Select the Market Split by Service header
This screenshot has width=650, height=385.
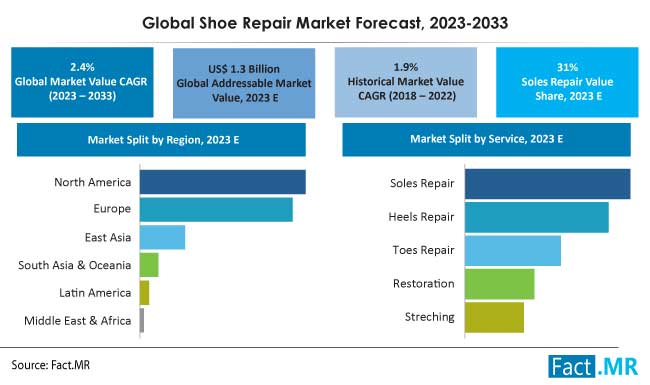[487, 139]
